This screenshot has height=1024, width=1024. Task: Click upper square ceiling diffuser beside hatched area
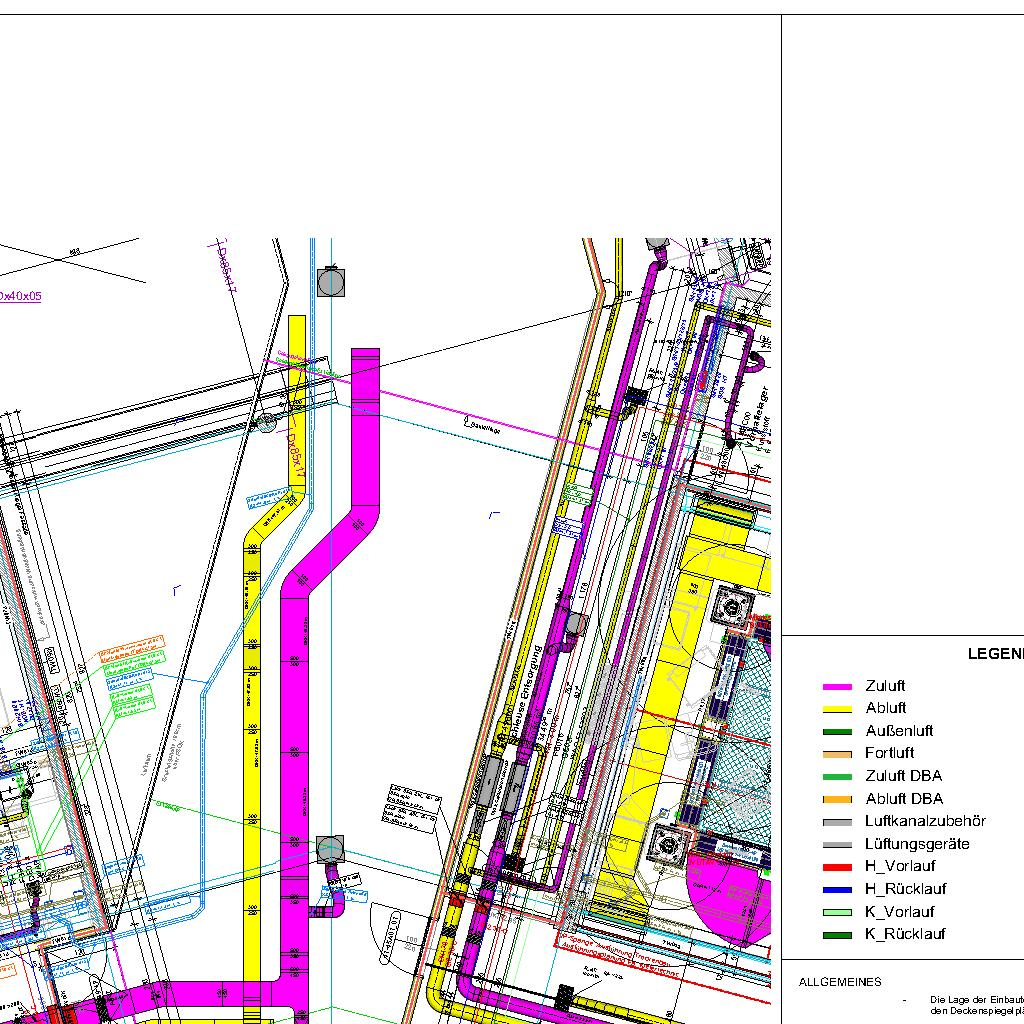click(x=738, y=605)
